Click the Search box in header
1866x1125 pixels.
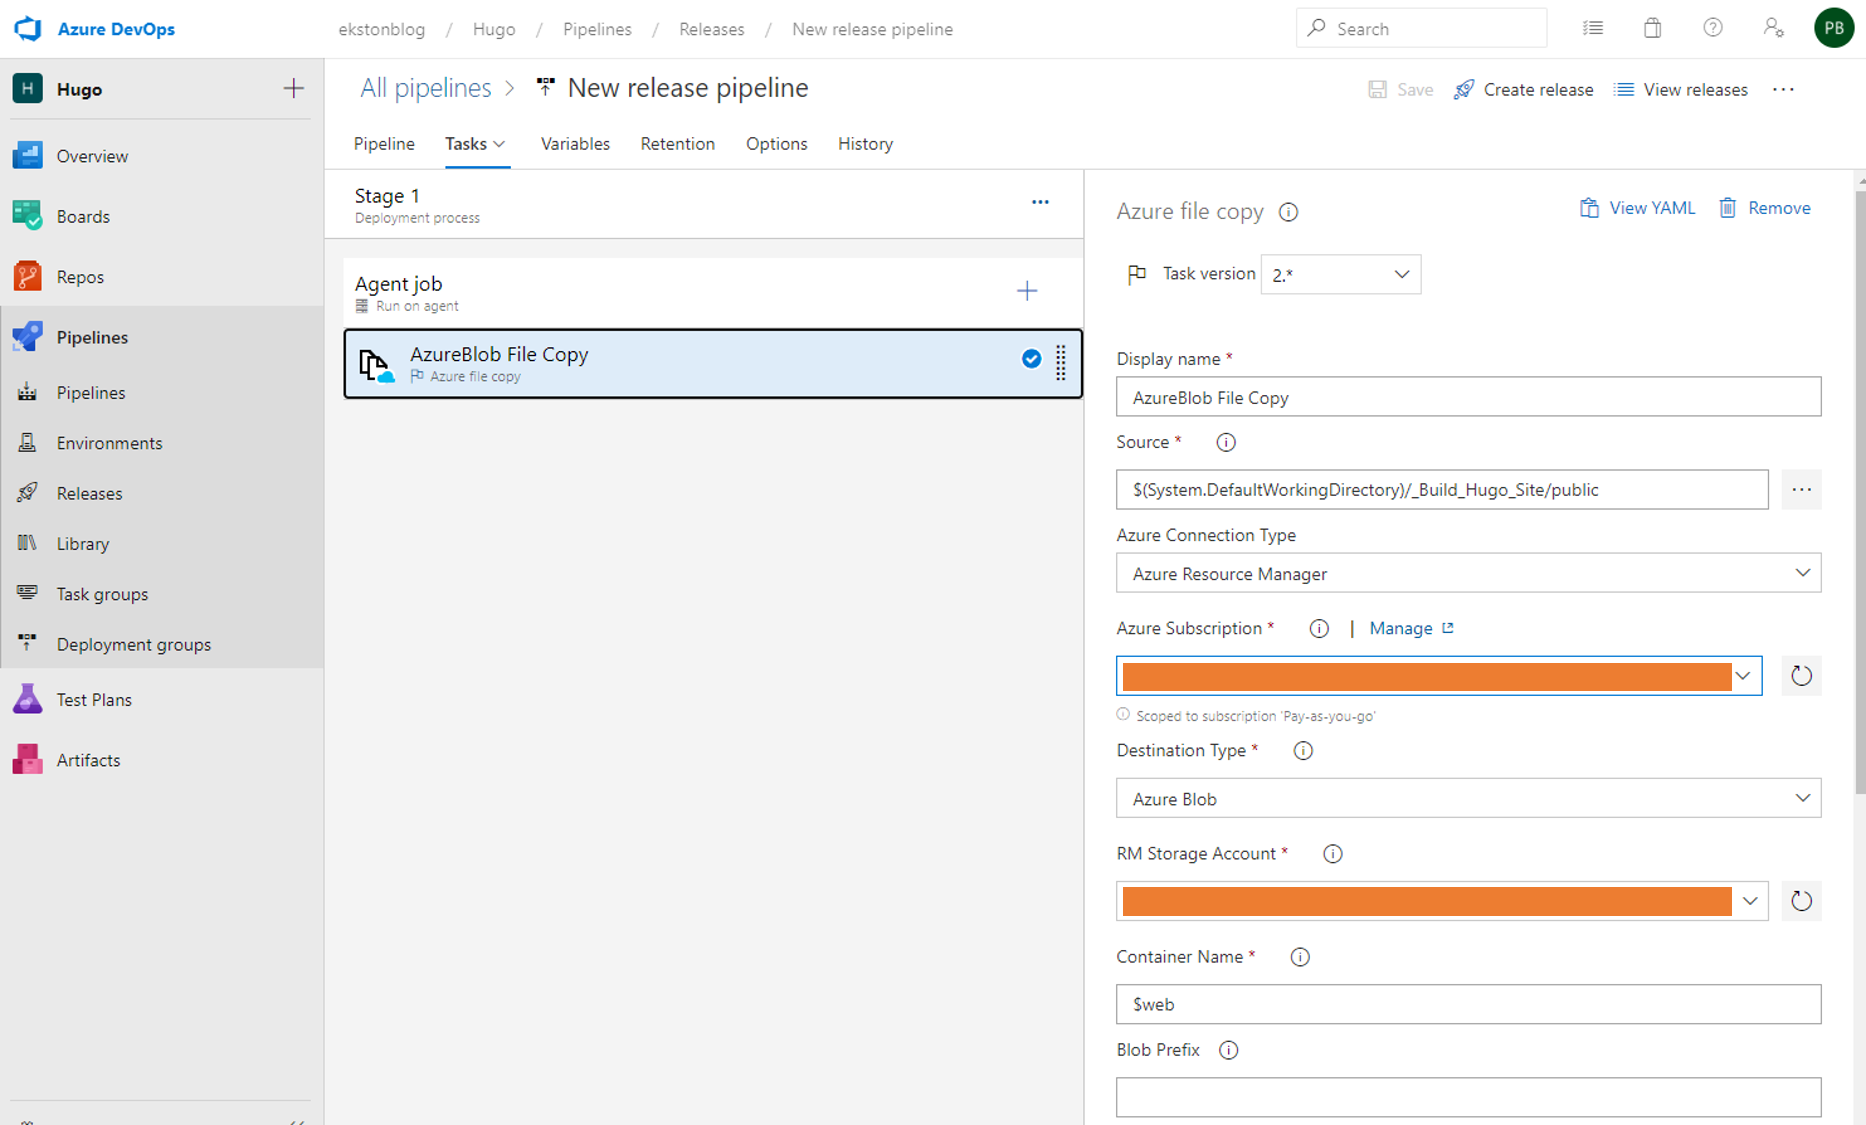(x=1422, y=28)
